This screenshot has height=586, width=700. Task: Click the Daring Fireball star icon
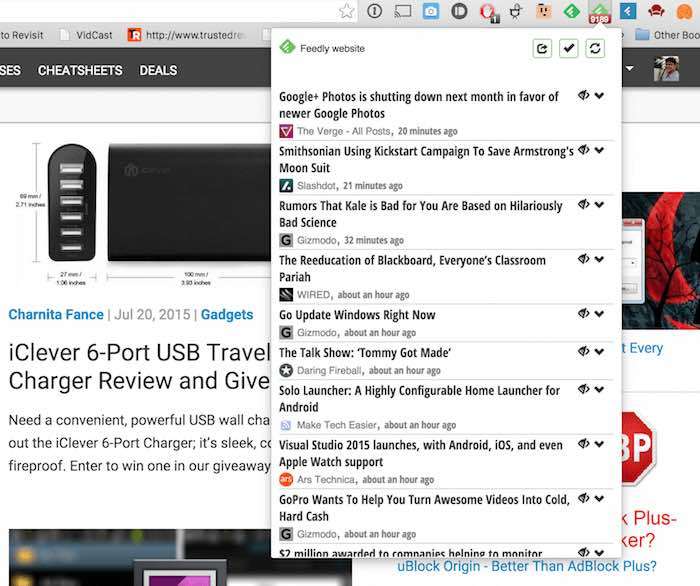pyautogui.click(x=286, y=370)
